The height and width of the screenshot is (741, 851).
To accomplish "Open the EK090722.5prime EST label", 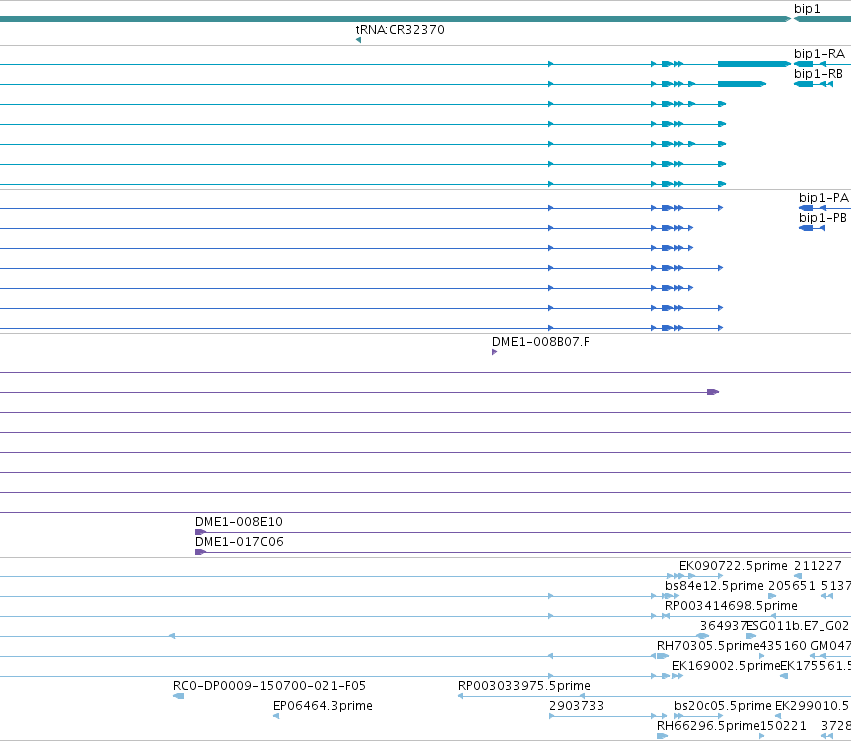I will tap(733, 566).
